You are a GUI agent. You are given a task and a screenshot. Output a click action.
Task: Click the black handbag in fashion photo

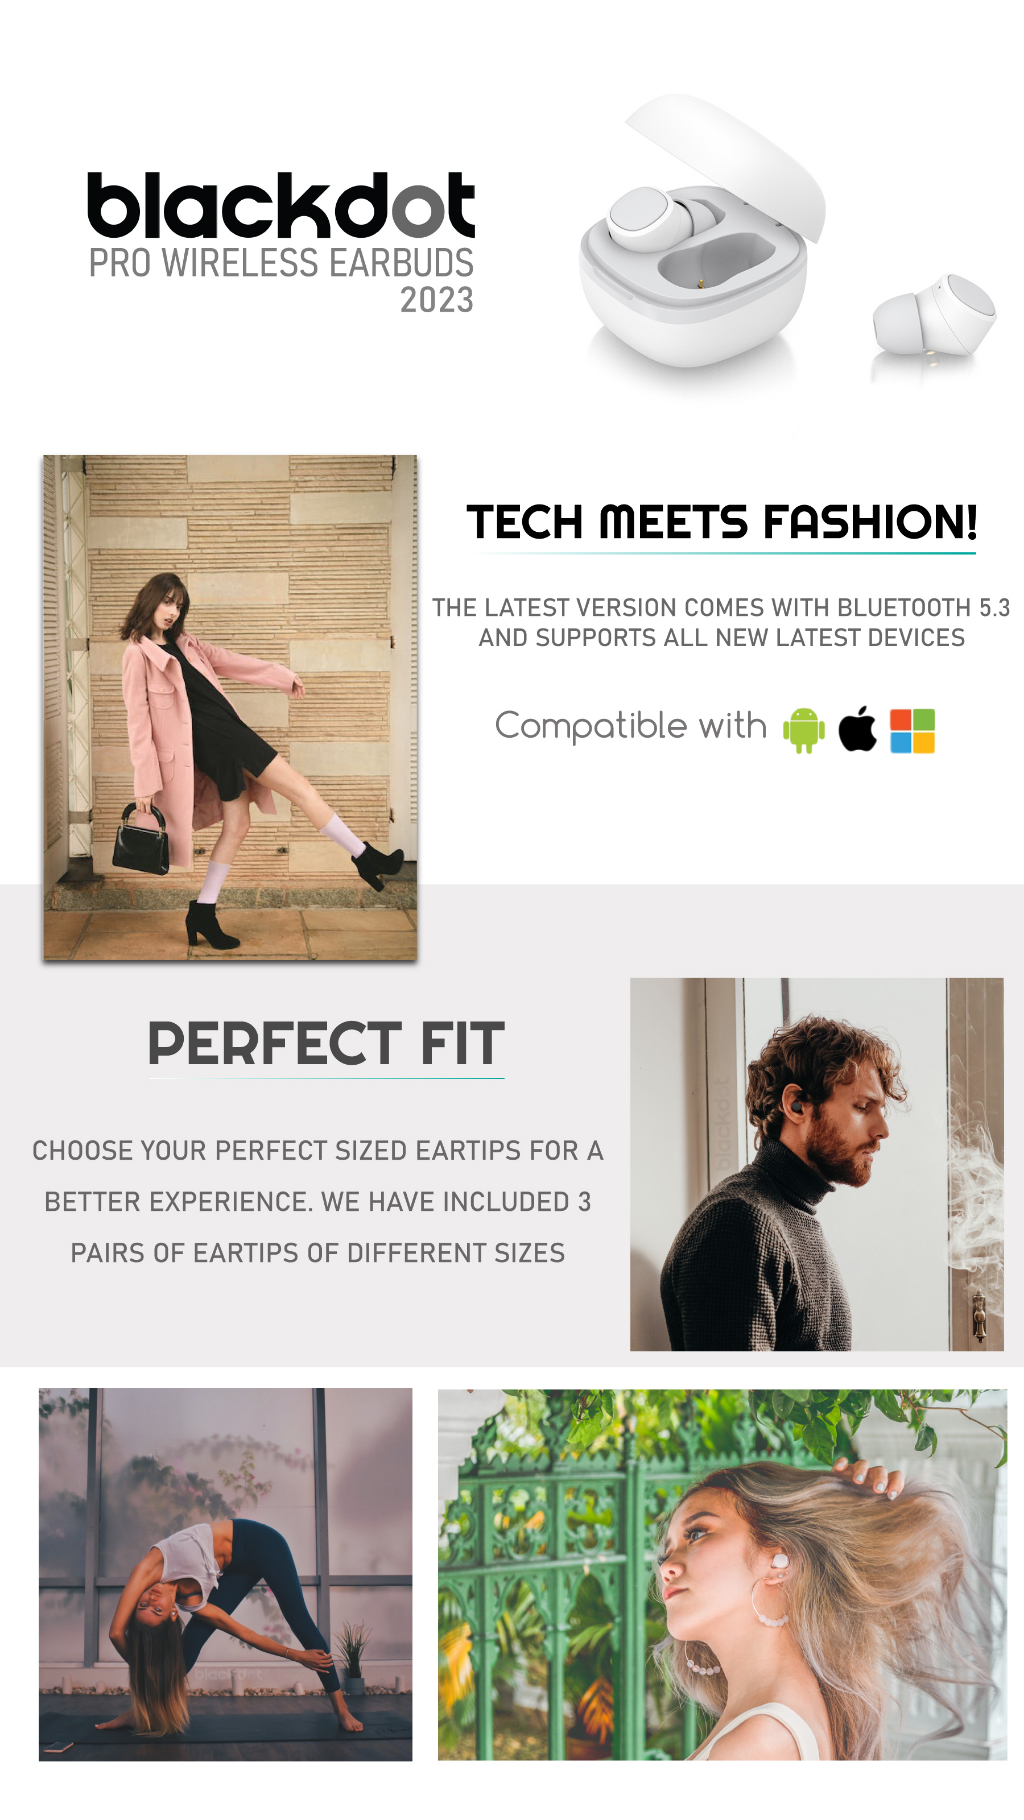coord(140,839)
